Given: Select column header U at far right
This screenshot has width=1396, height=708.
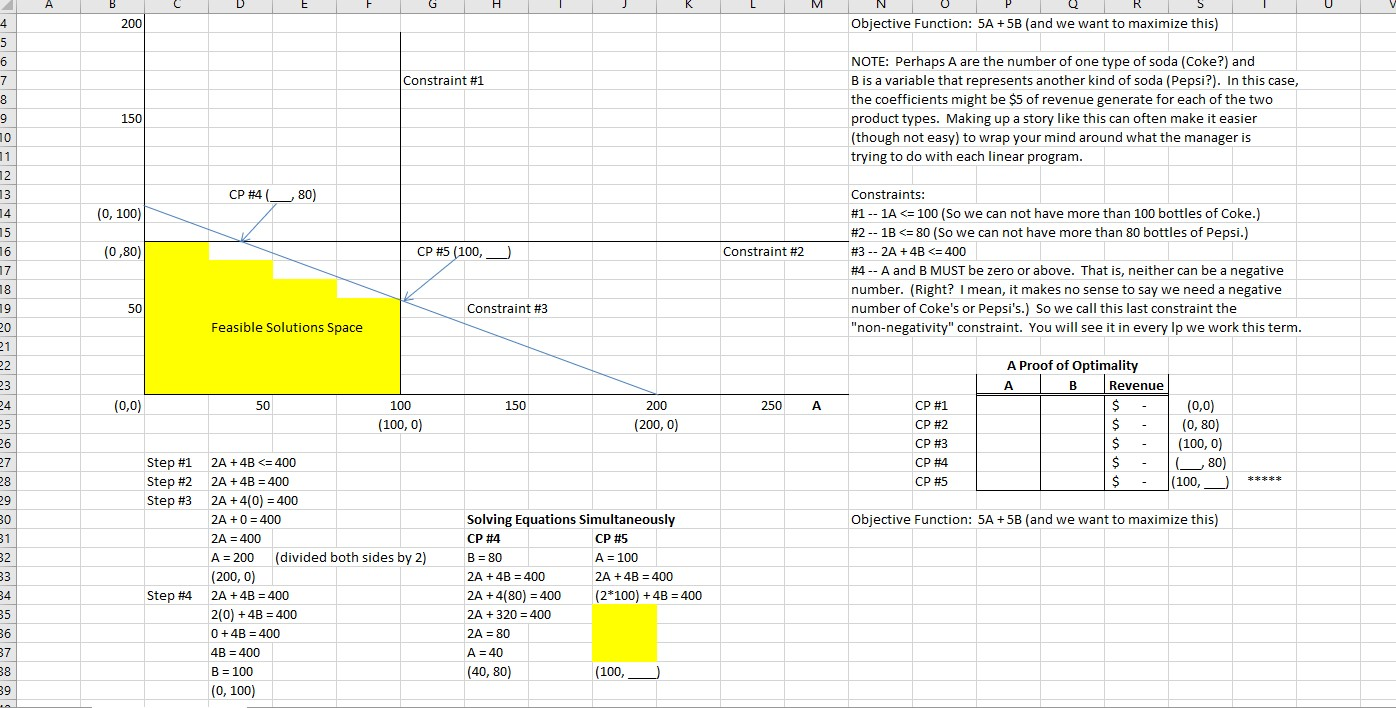Looking at the screenshot, I should pos(1327,6).
